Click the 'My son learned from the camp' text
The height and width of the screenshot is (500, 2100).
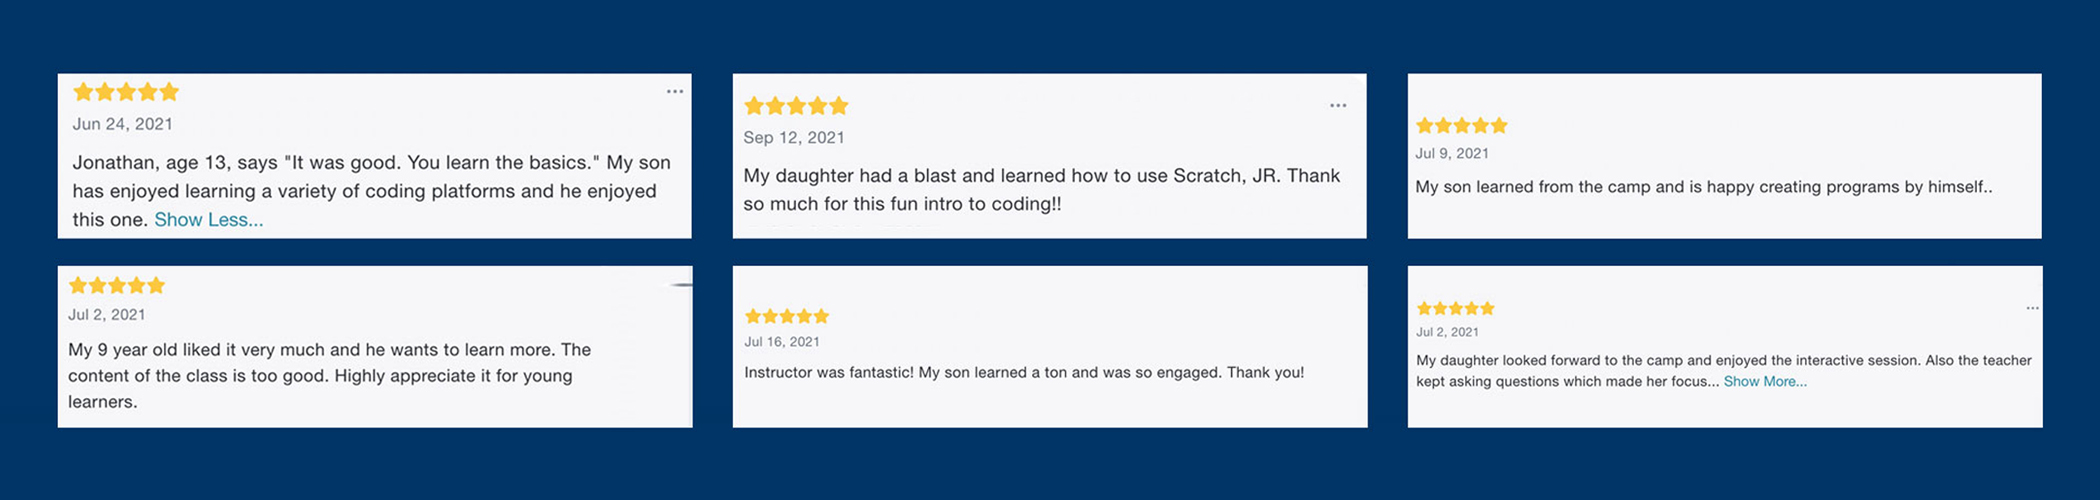tap(1704, 187)
